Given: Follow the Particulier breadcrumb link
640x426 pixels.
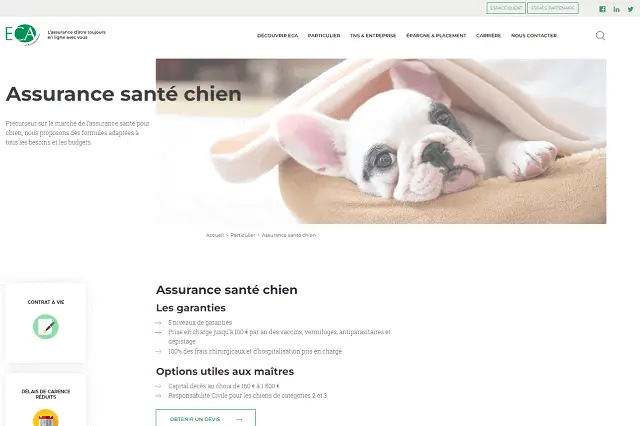Looking at the screenshot, I should 243,235.
